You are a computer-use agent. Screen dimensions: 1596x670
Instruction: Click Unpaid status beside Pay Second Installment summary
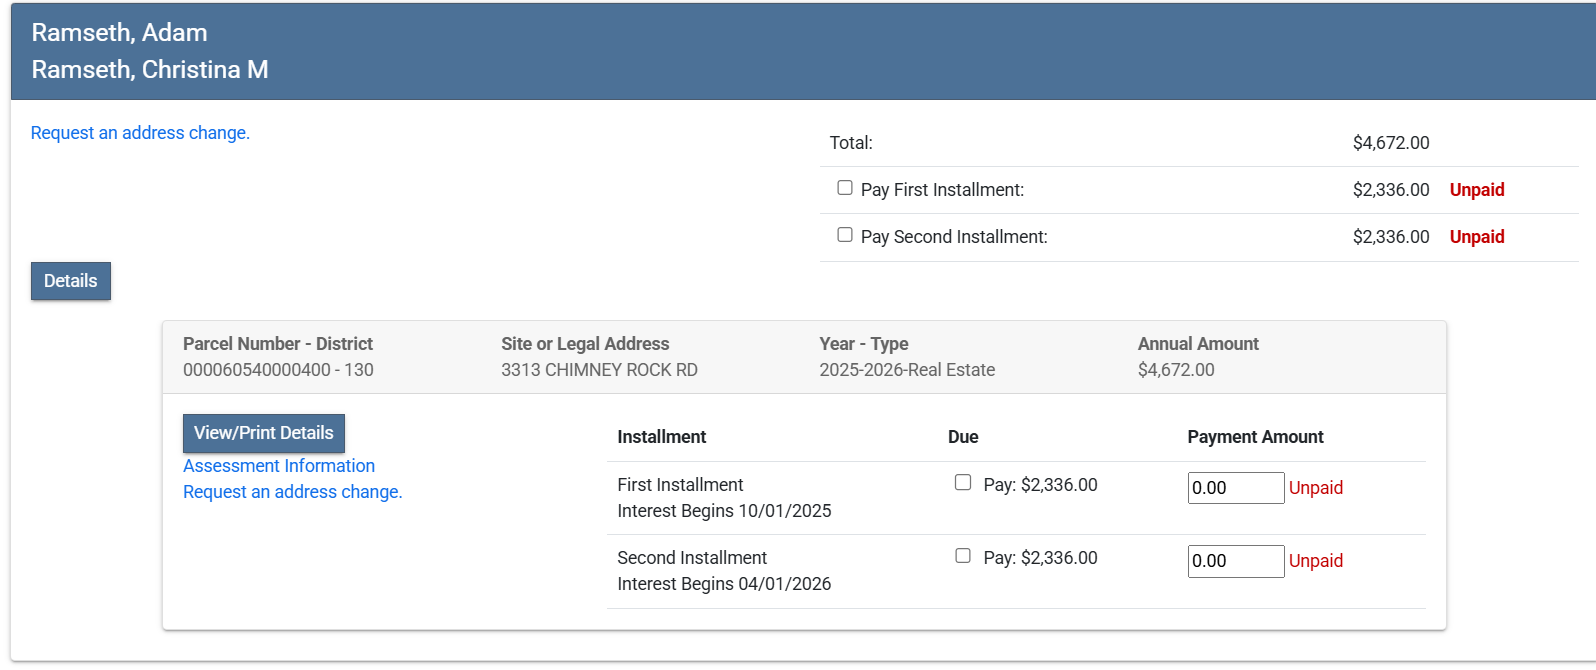1476,237
